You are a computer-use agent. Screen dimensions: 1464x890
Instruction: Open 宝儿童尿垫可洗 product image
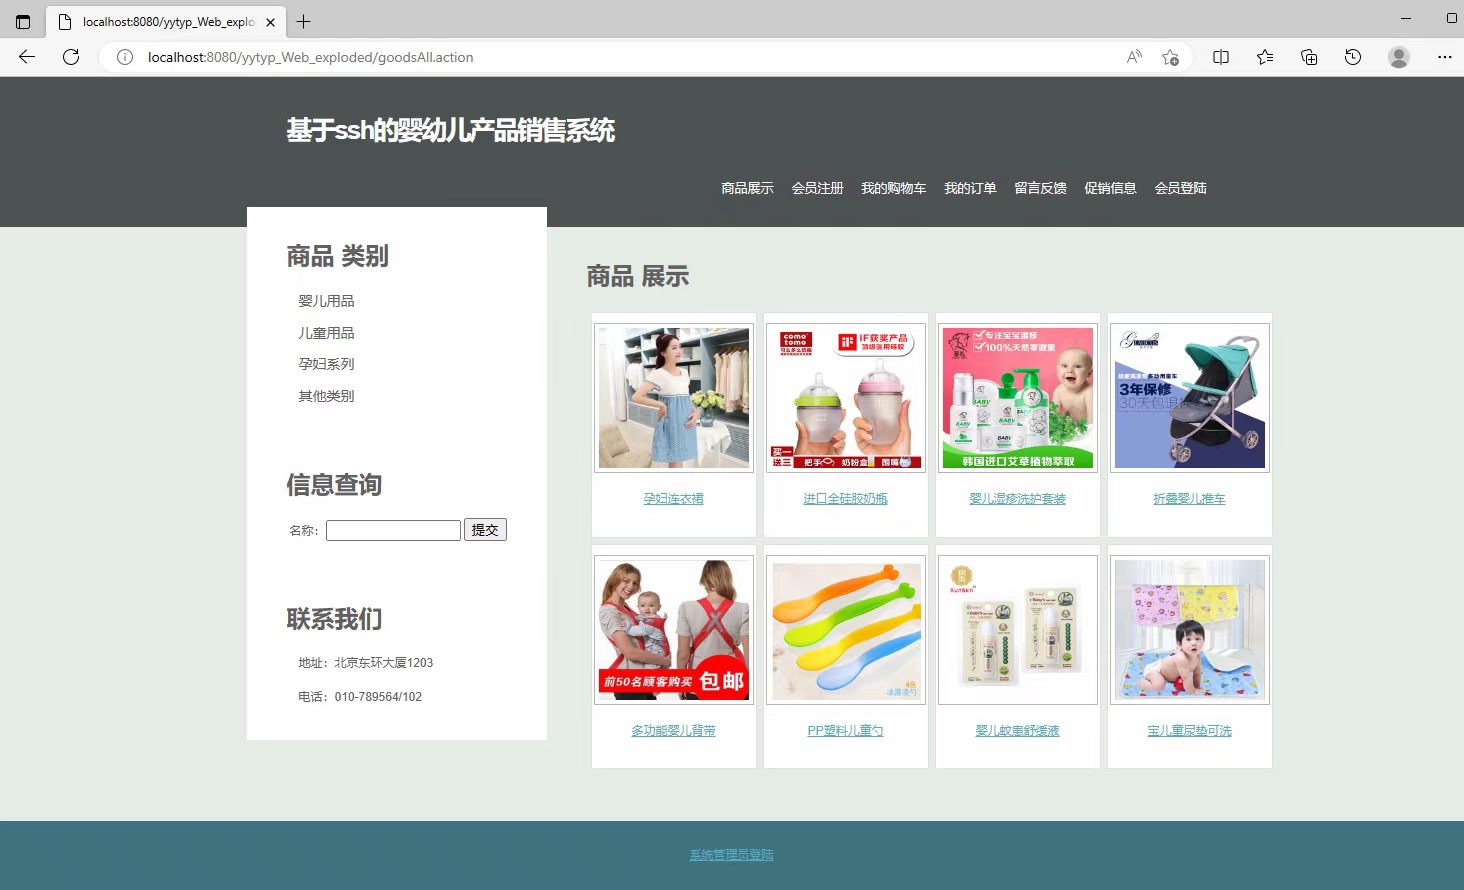[1190, 630]
